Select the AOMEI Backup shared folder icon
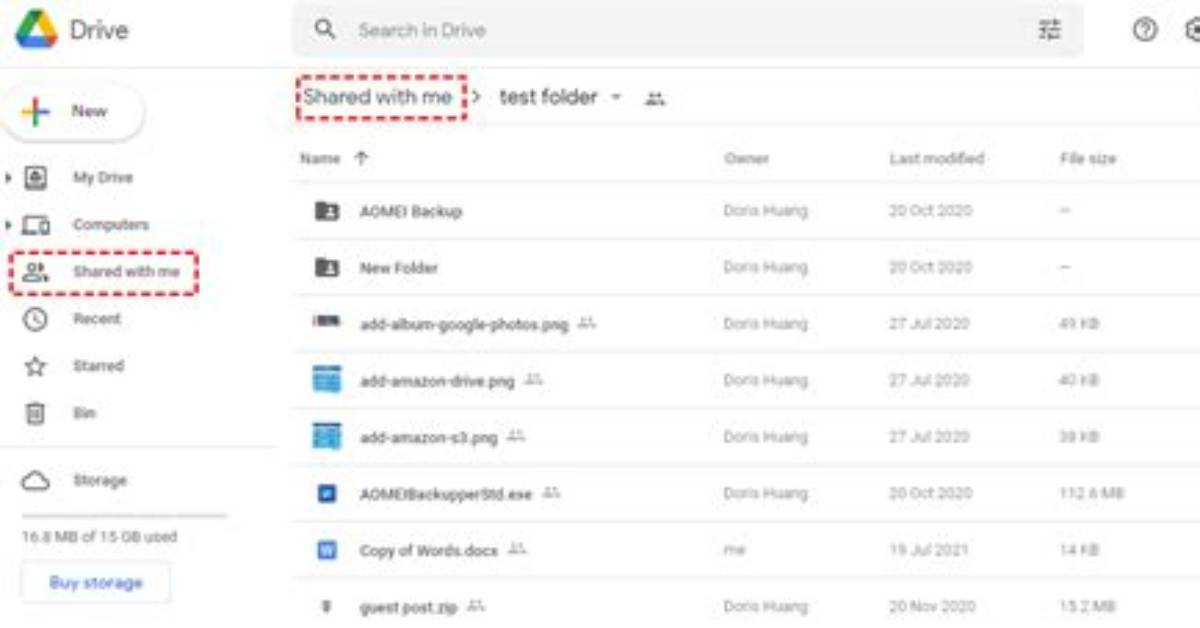This screenshot has width=1200, height=628. click(x=326, y=211)
